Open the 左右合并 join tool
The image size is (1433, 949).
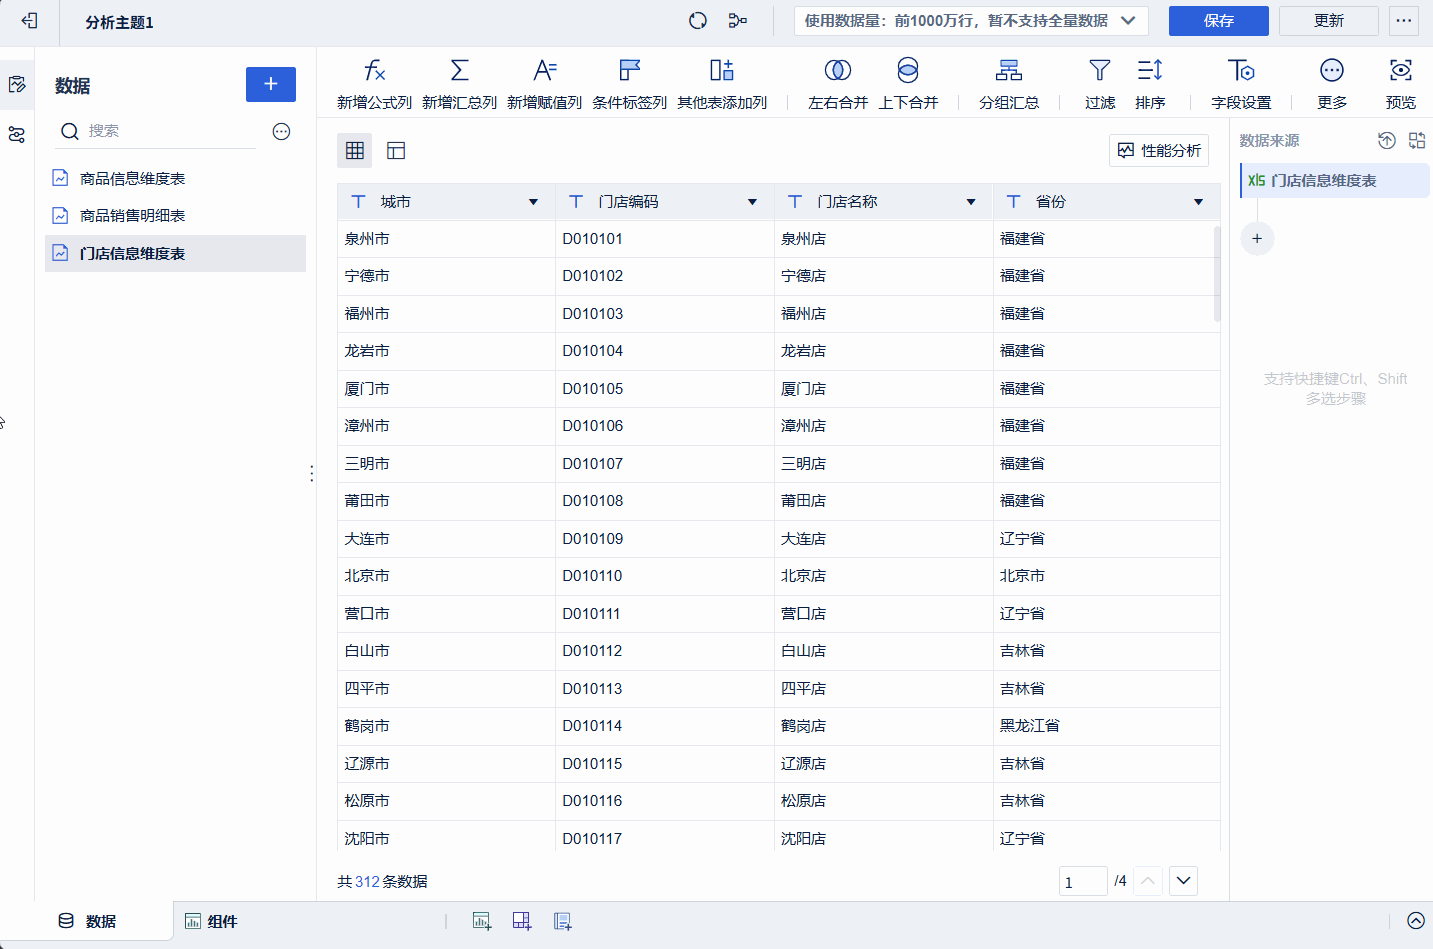(x=837, y=71)
